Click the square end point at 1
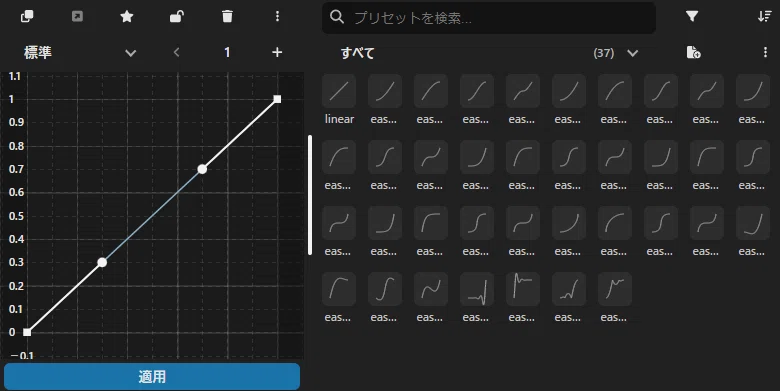Image resolution: width=780 pixels, height=391 pixels. point(278,99)
